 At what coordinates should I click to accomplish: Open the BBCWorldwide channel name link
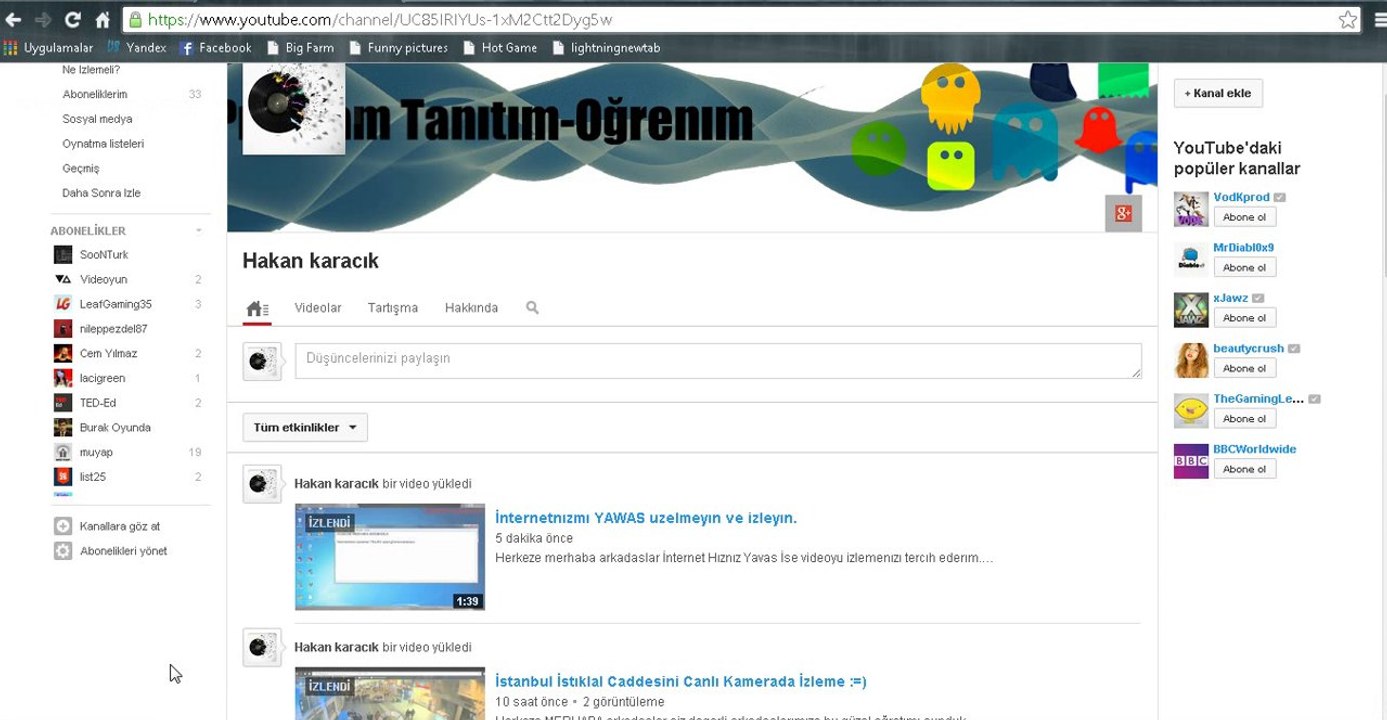click(x=1255, y=449)
